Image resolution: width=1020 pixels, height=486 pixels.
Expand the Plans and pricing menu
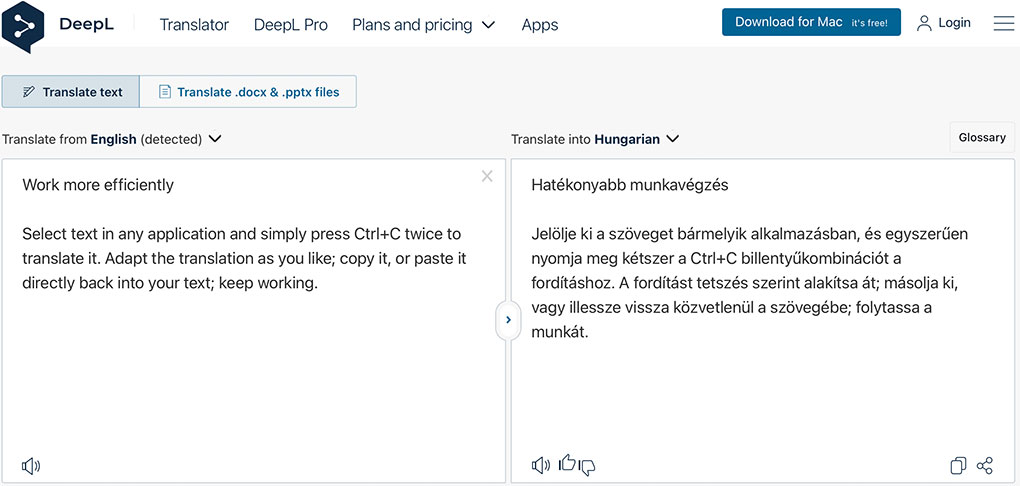point(423,25)
